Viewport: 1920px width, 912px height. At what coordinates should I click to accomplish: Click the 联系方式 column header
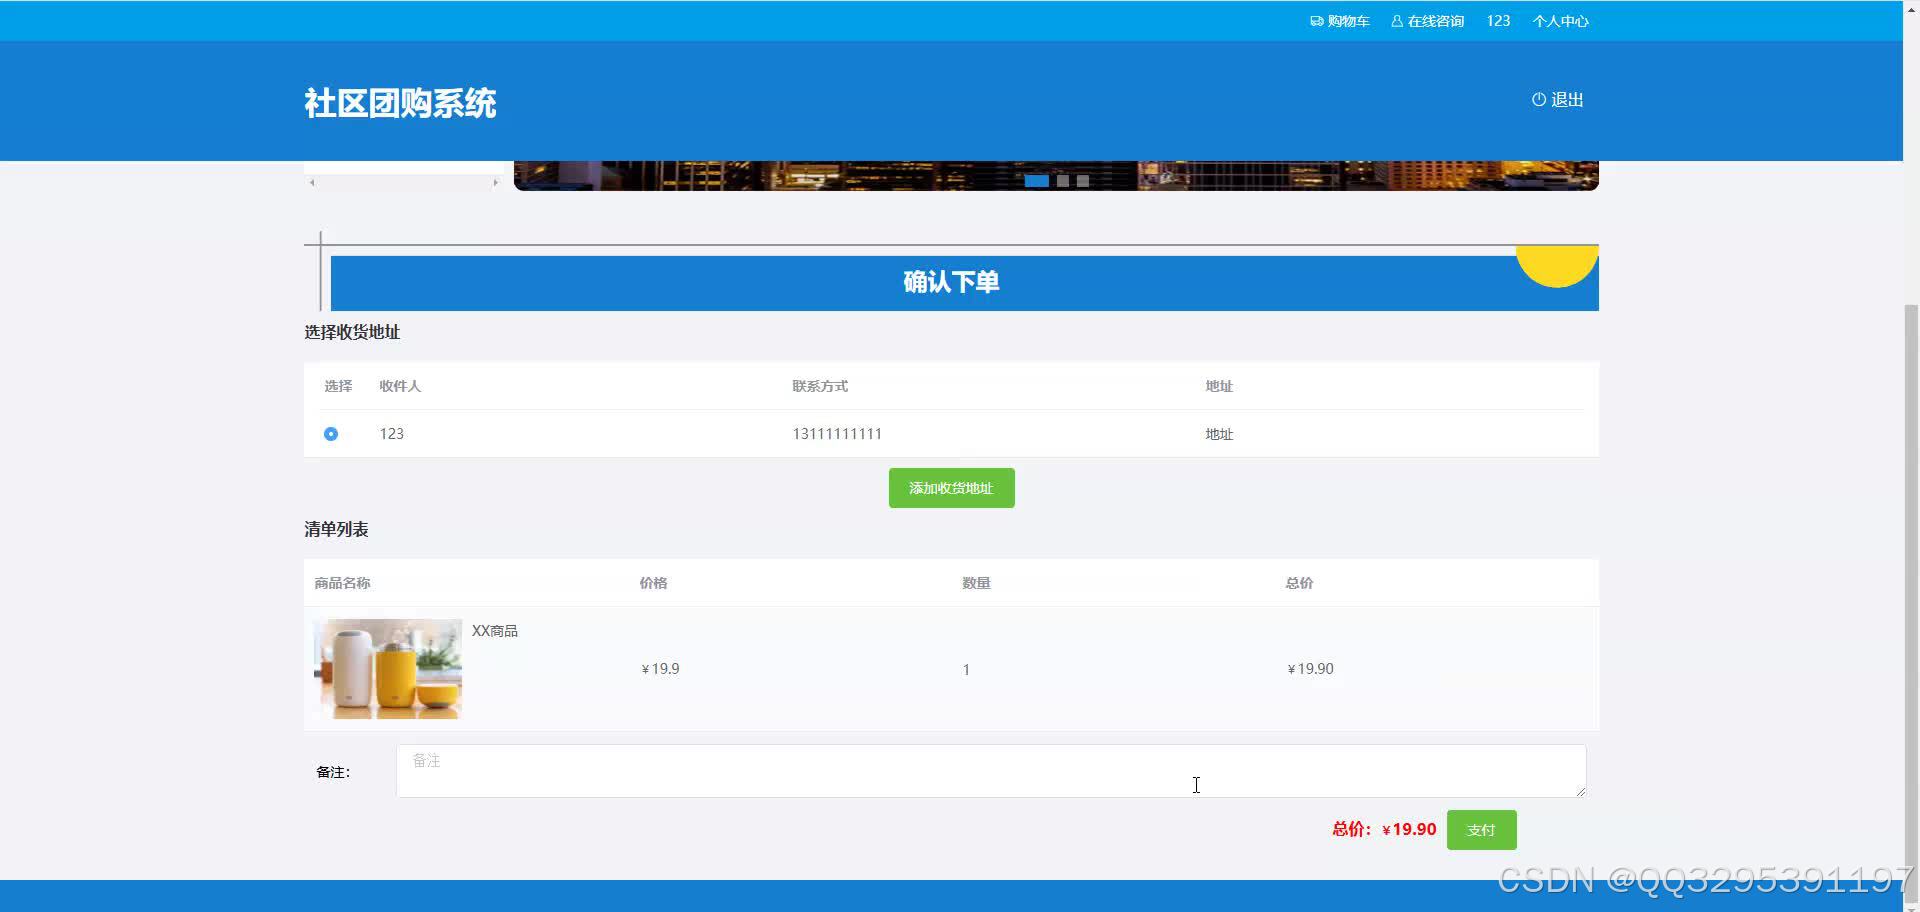(820, 386)
